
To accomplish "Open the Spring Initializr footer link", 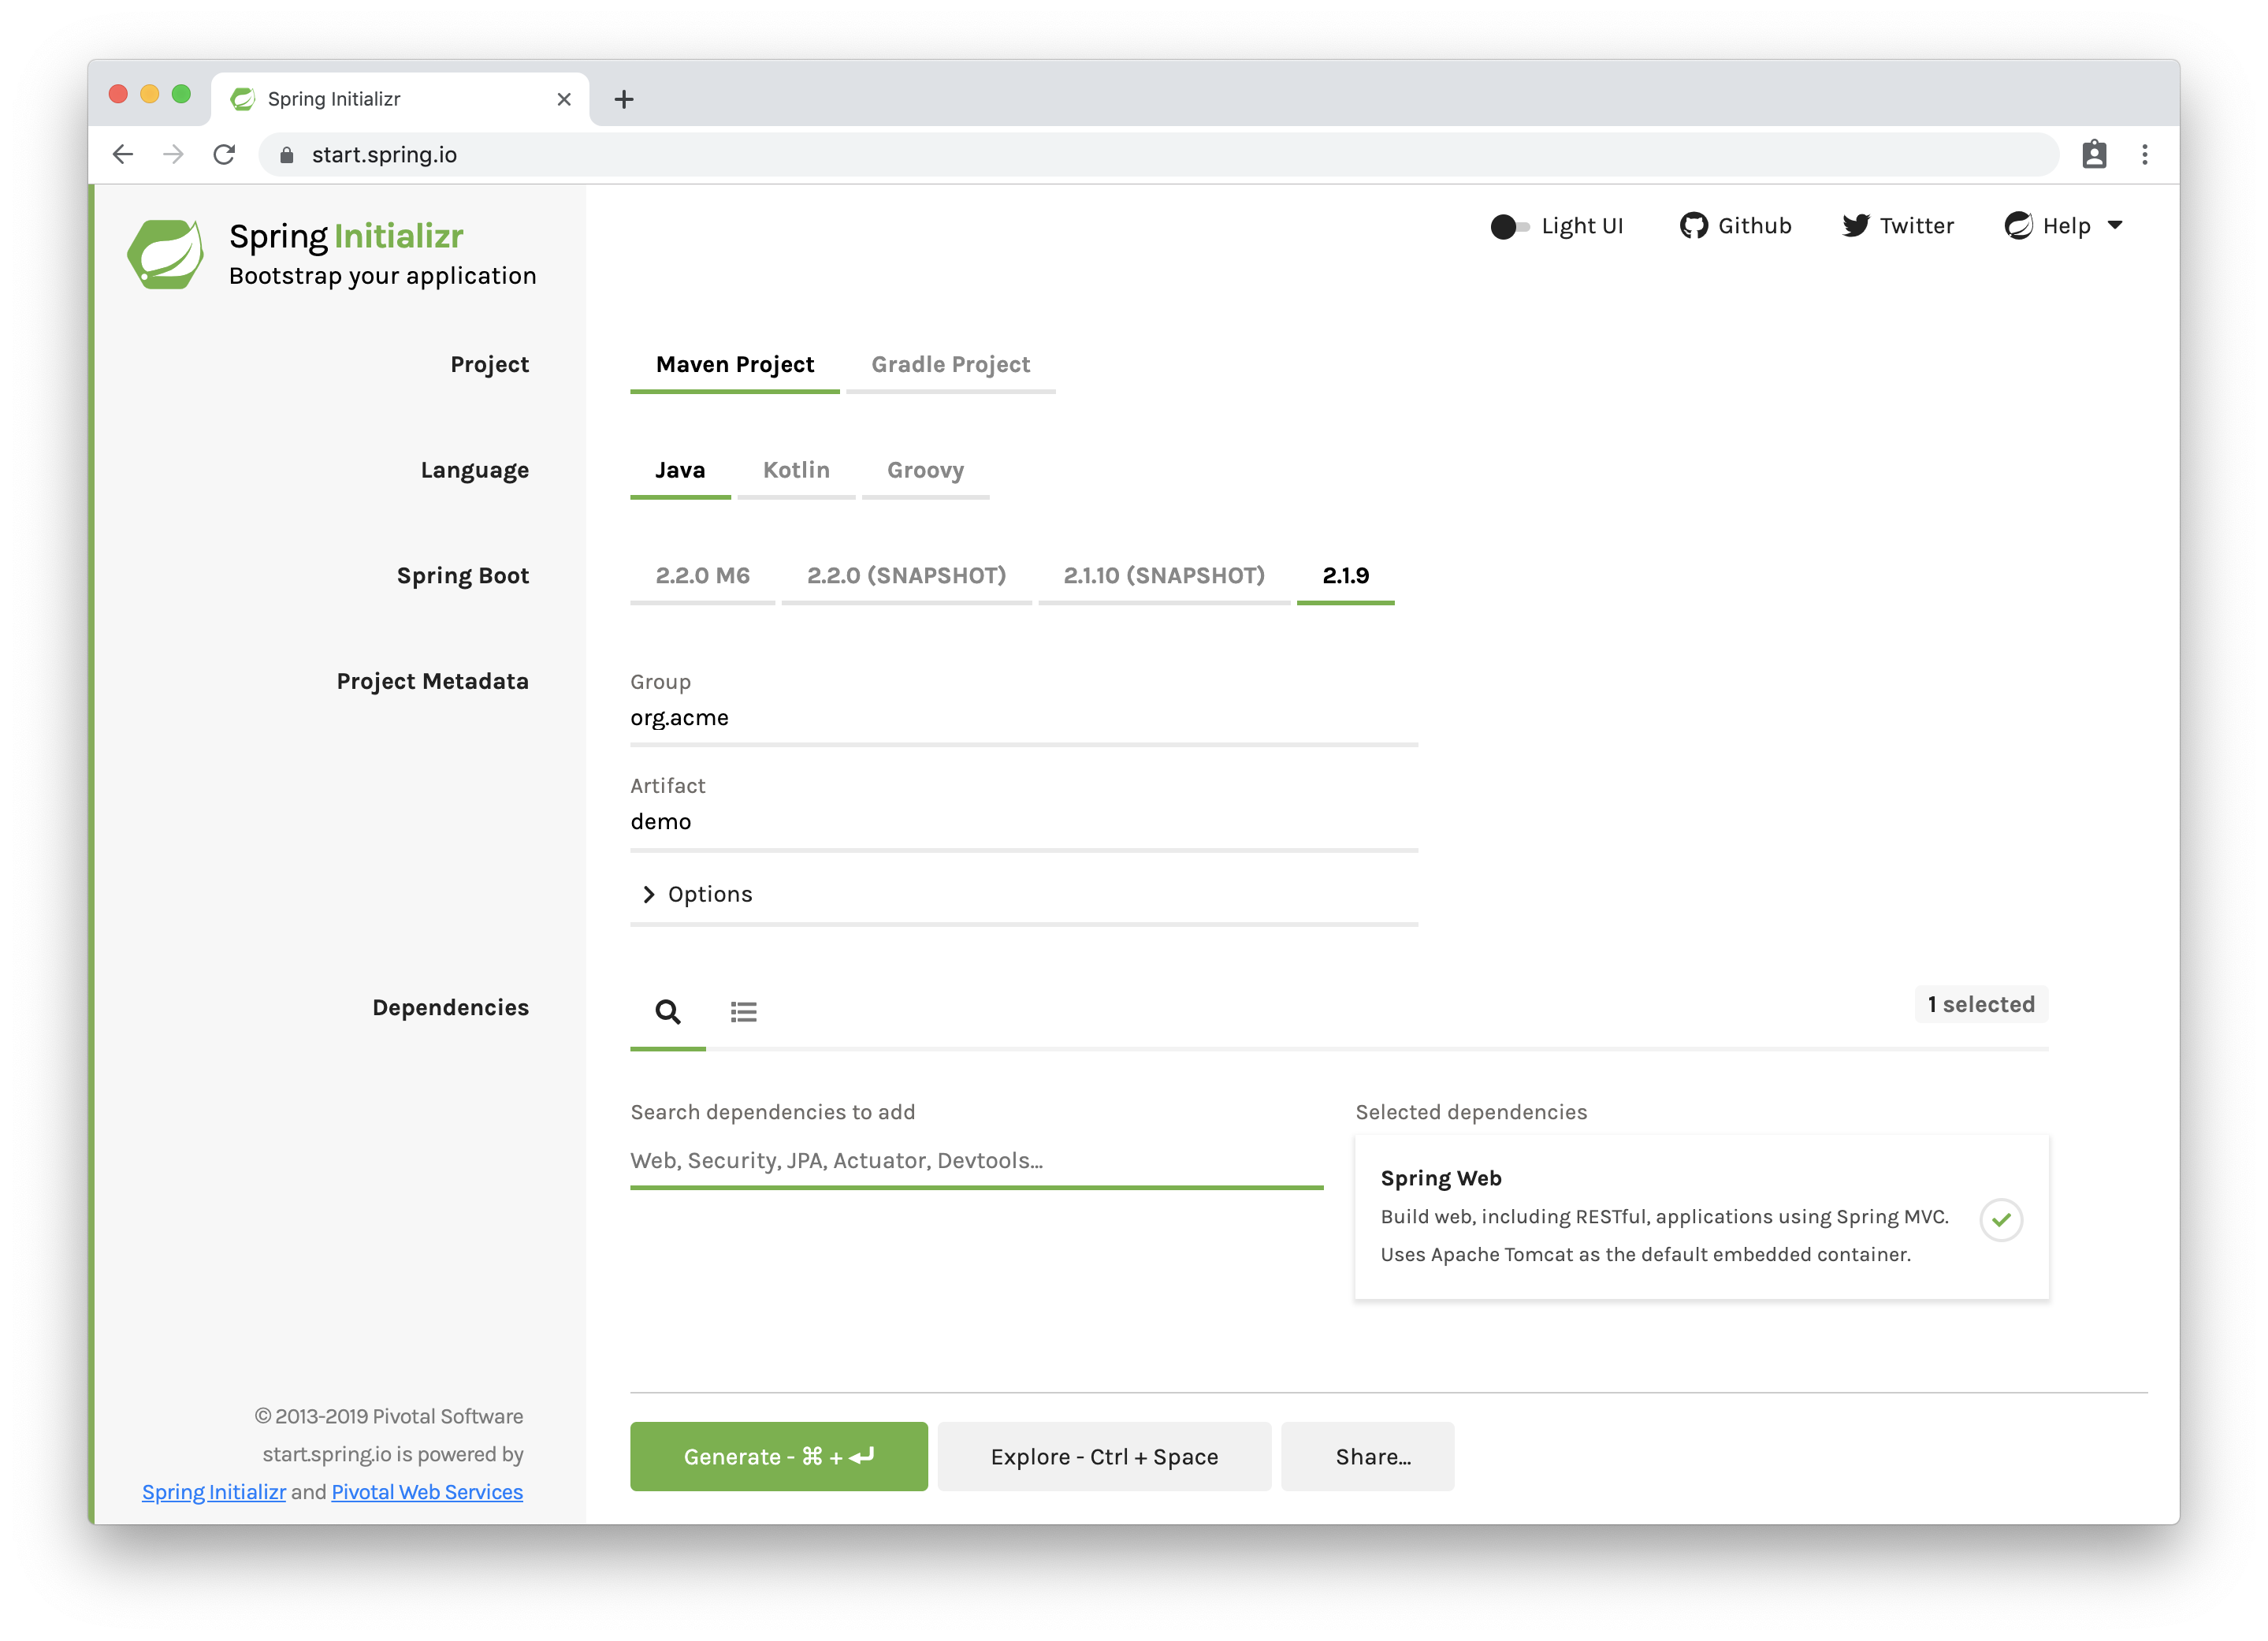I will pyautogui.click(x=213, y=1492).
